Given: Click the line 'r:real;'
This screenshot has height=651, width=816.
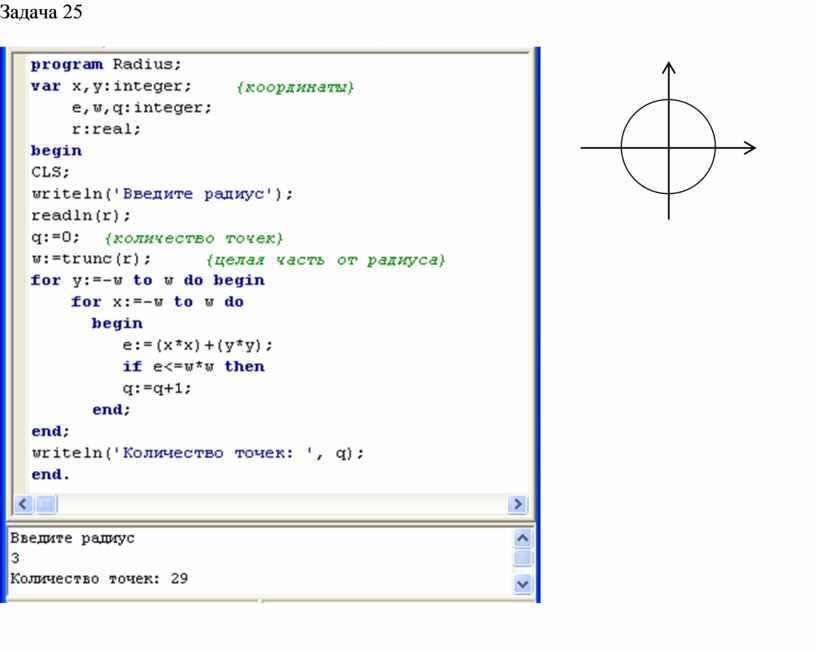Looking at the screenshot, I should (x=106, y=129).
